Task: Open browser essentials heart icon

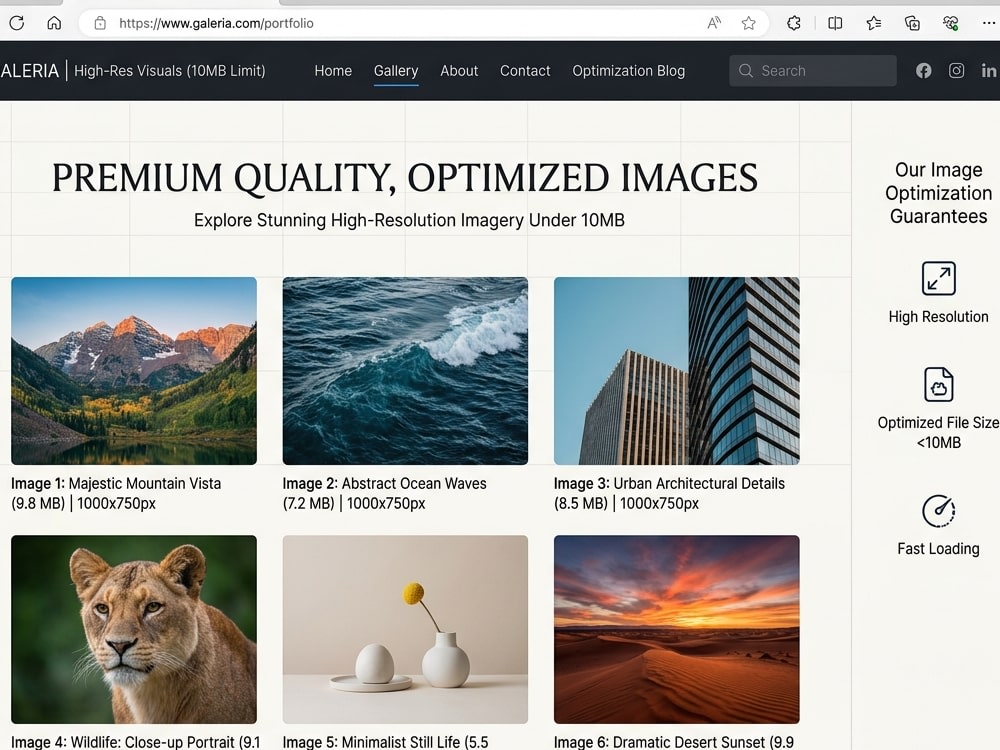Action: pos(951,24)
